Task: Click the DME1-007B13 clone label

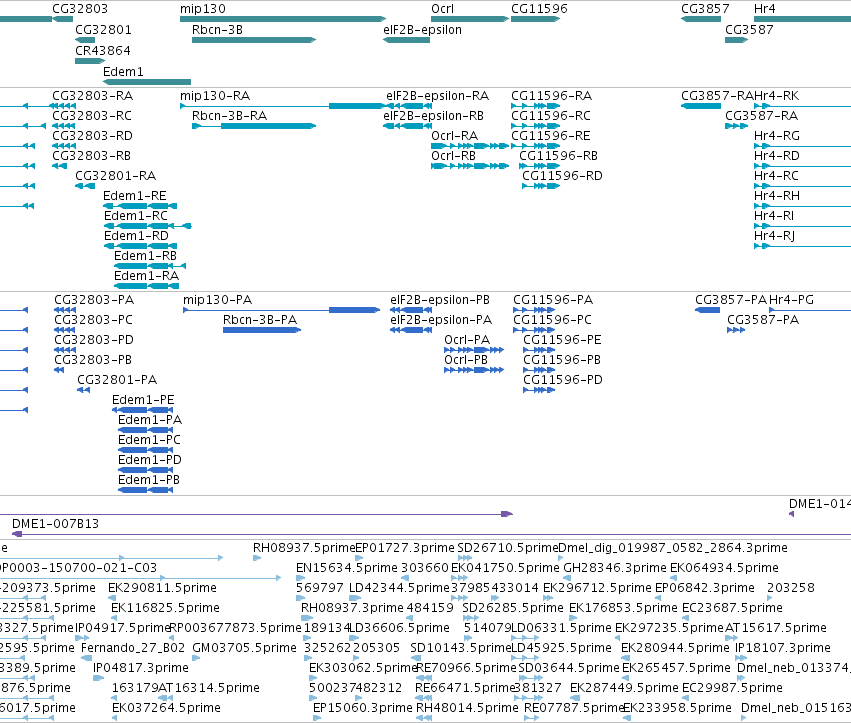Action: (x=55, y=524)
